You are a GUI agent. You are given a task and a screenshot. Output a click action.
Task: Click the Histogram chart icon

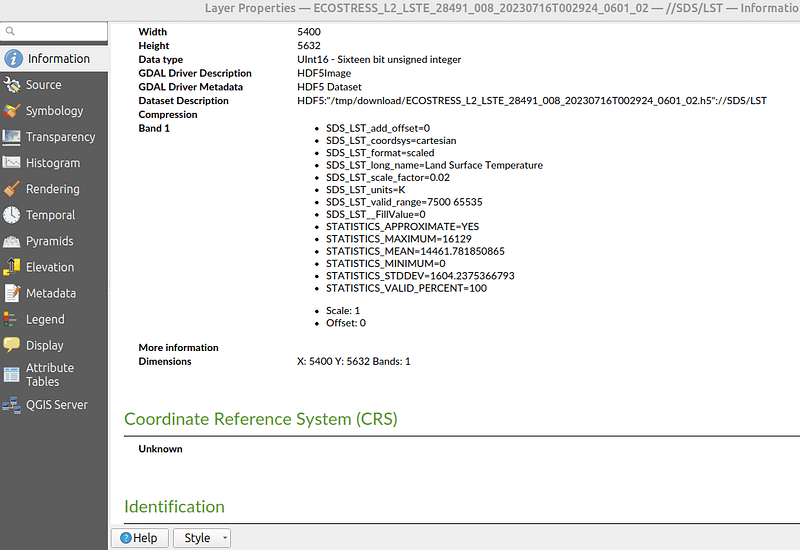pos(11,163)
